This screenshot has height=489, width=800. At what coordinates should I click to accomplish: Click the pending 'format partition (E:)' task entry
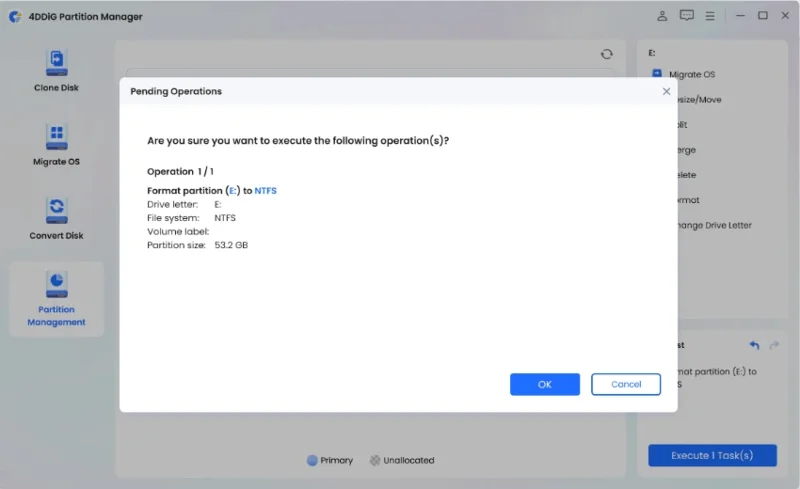pyautogui.click(x=717, y=378)
